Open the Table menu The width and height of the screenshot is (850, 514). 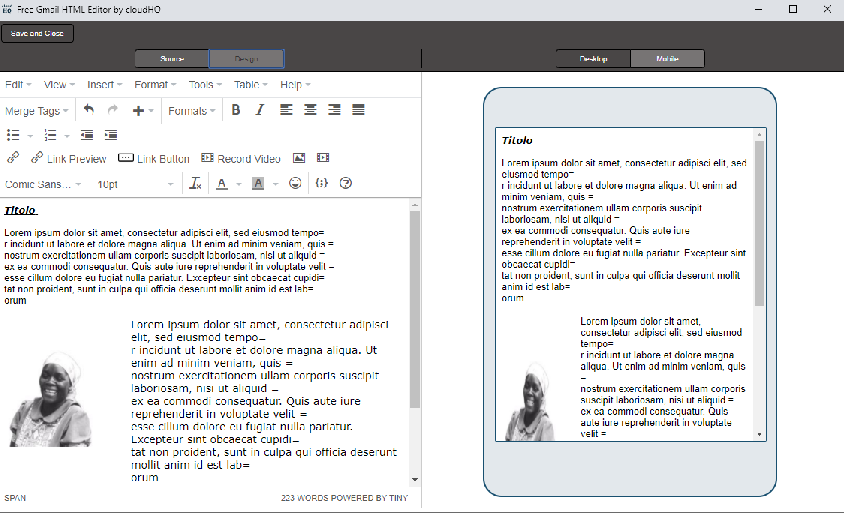click(250, 85)
